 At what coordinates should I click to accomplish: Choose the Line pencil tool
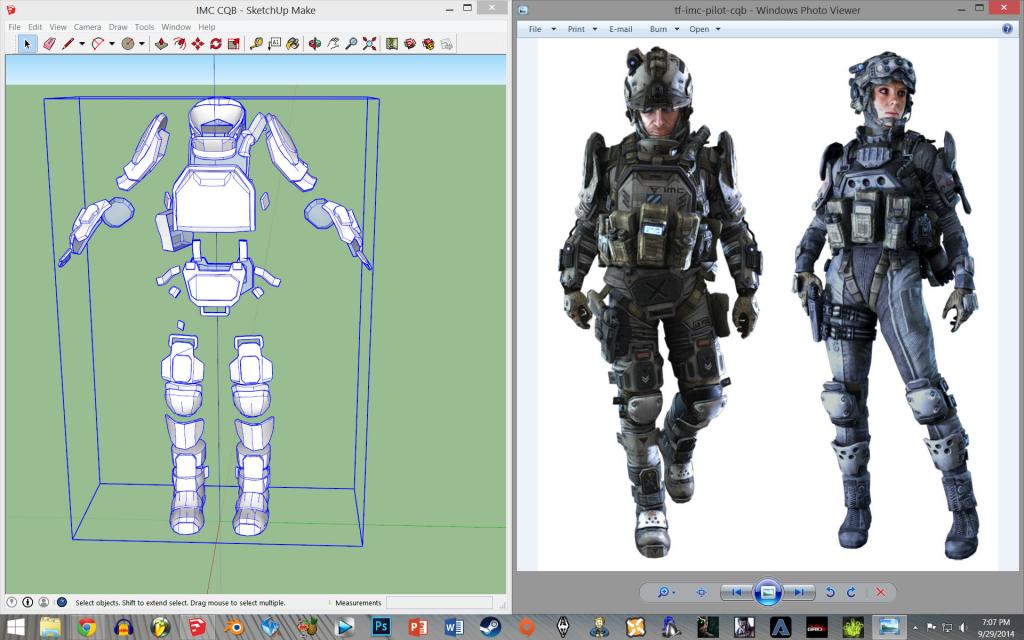click(x=67, y=44)
